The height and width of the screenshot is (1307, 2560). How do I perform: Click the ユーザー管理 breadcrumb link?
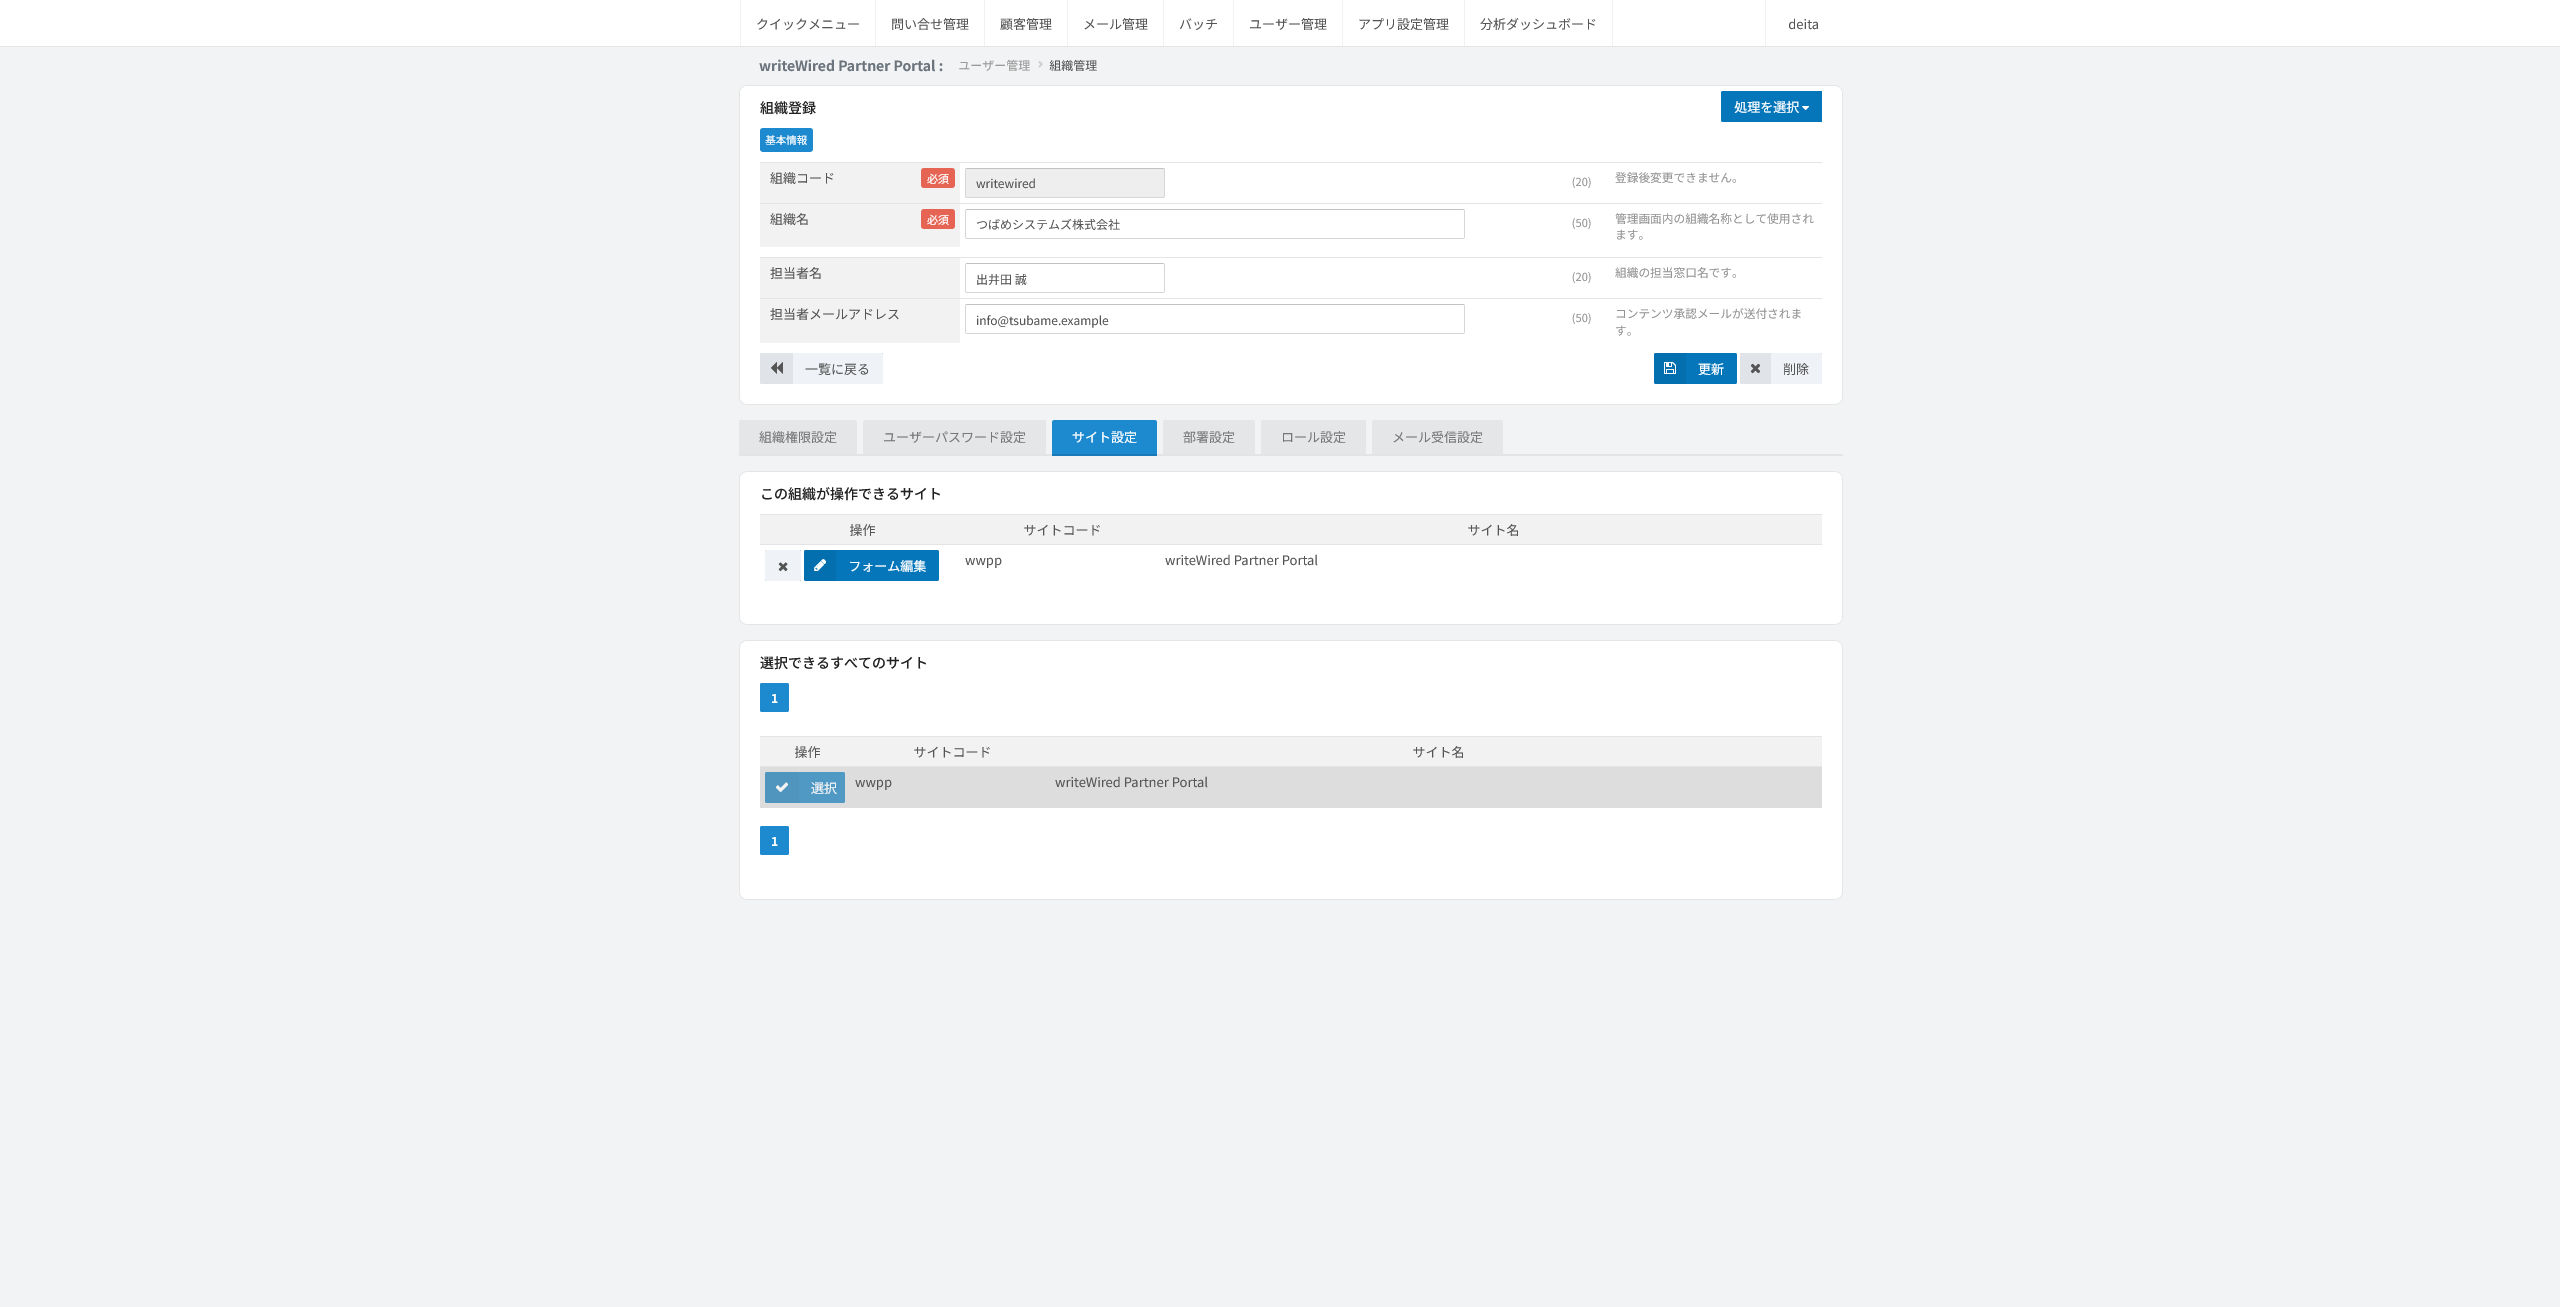coord(994,65)
